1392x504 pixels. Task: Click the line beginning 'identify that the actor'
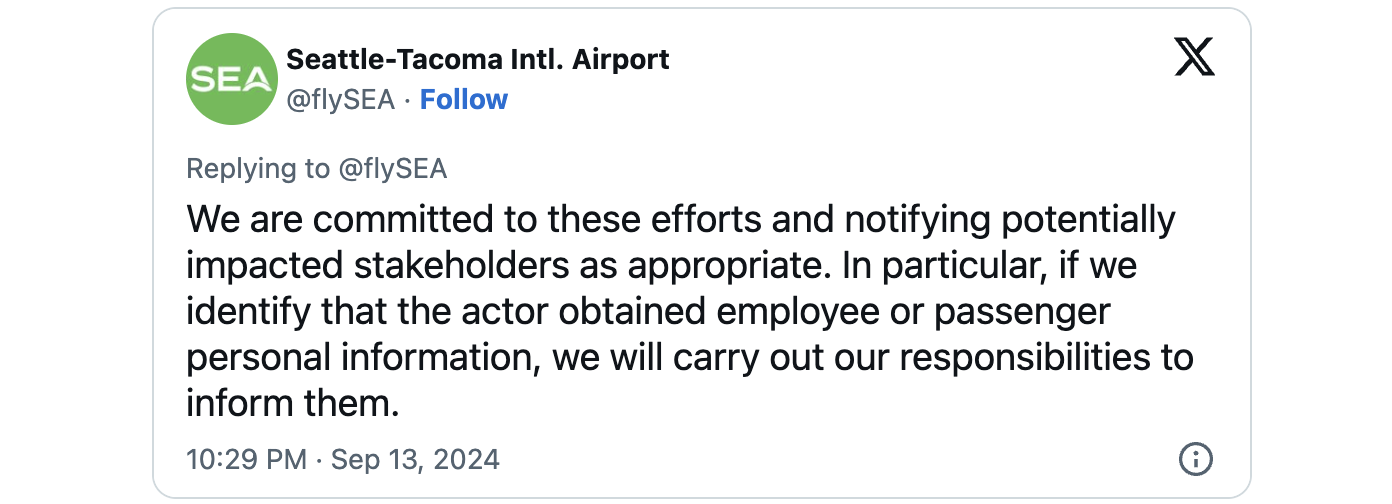pyautogui.click(x=649, y=312)
